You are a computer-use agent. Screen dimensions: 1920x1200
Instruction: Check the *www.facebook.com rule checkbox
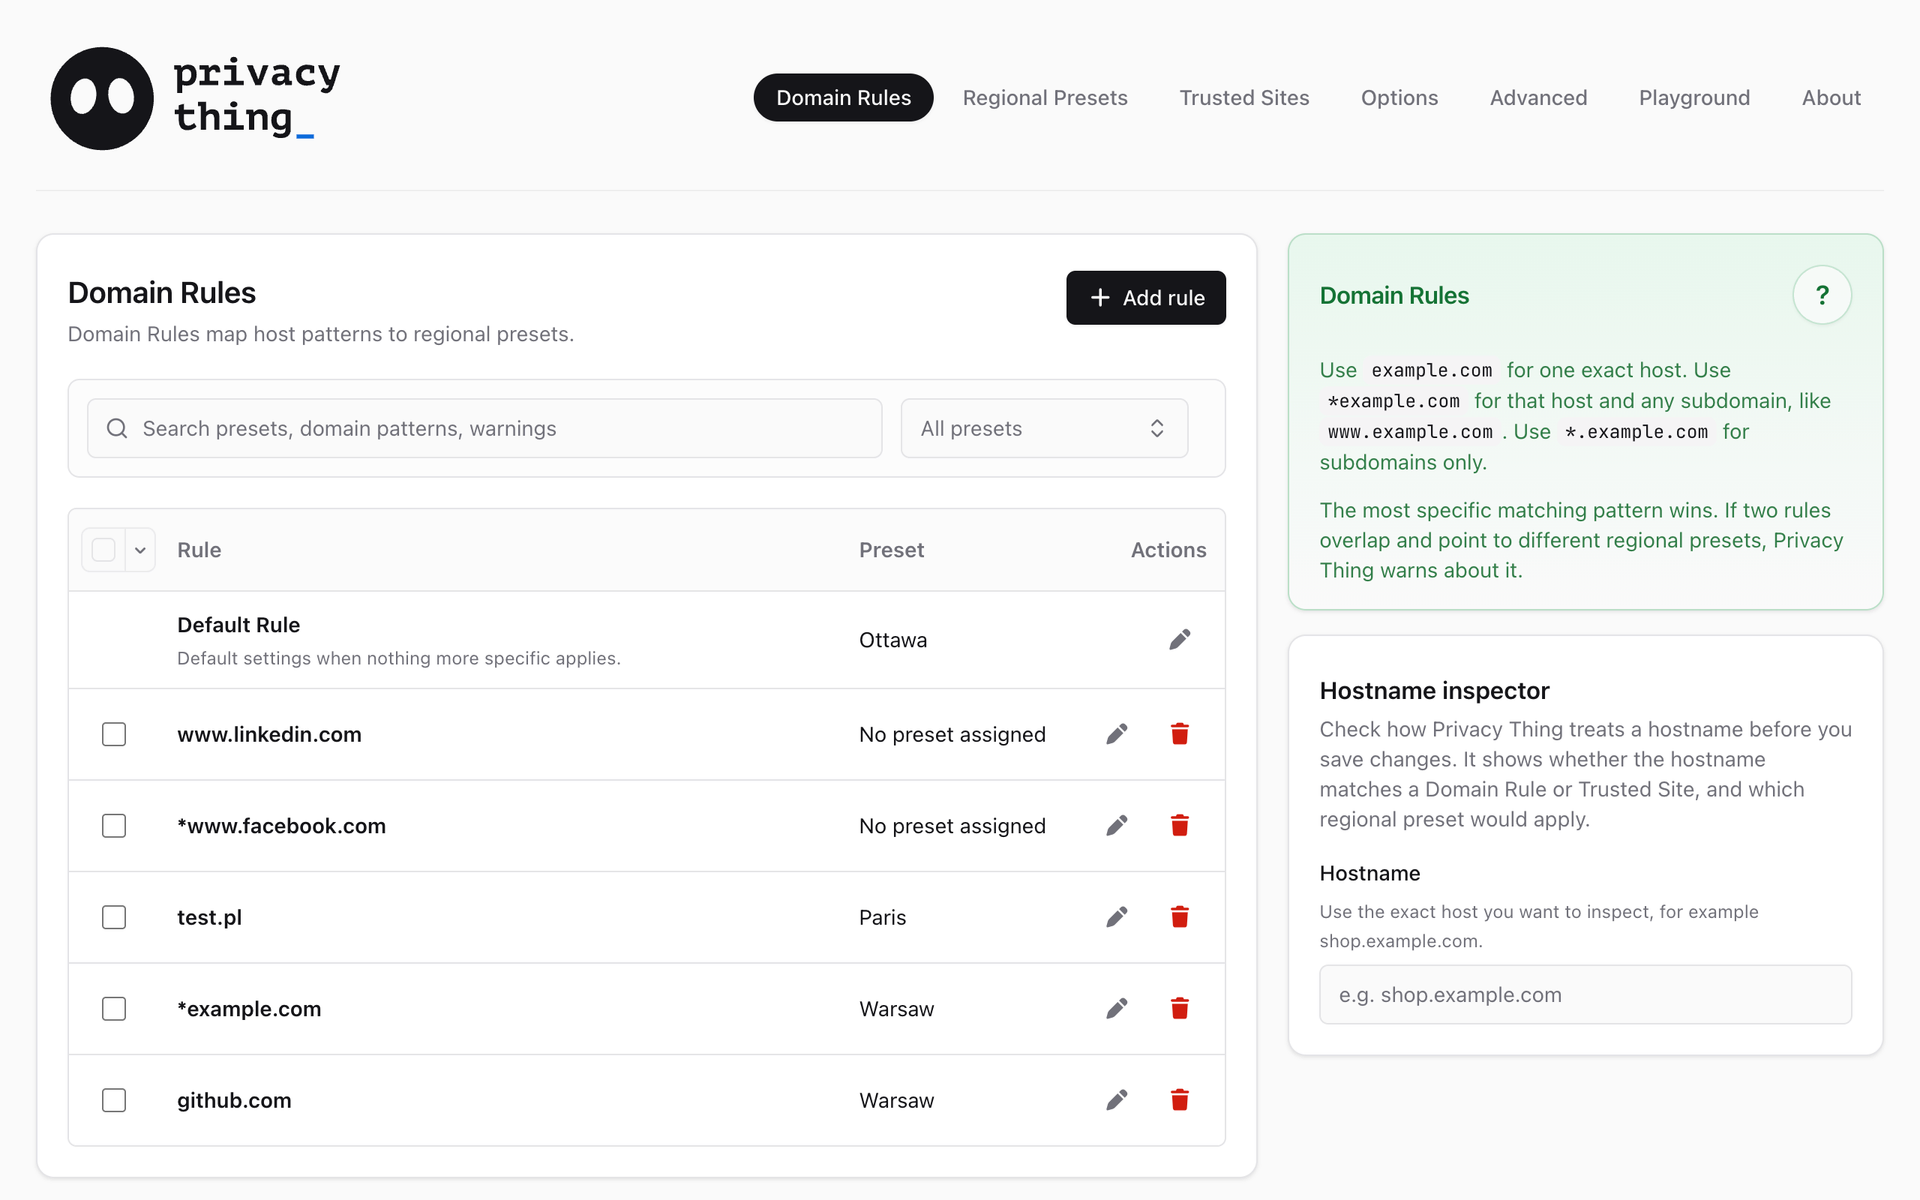pos(114,826)
